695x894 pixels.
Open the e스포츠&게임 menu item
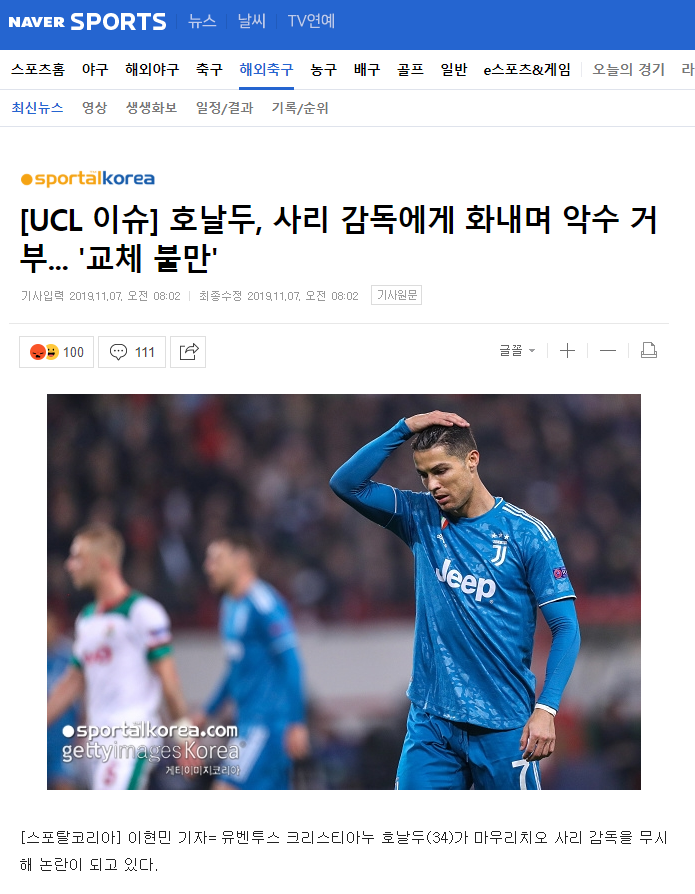[x=527, y=70]
